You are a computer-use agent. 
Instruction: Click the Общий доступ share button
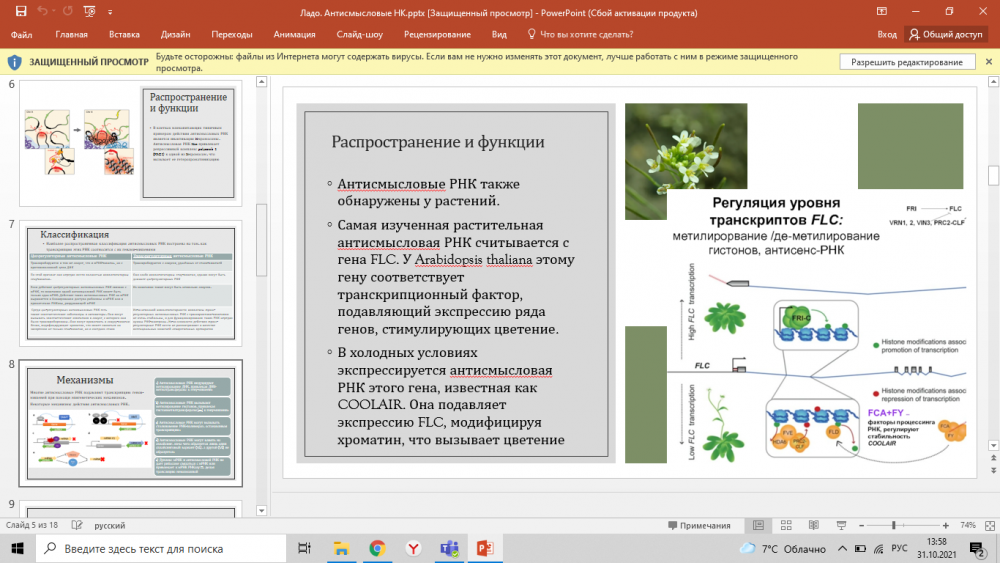coord(946,34)
